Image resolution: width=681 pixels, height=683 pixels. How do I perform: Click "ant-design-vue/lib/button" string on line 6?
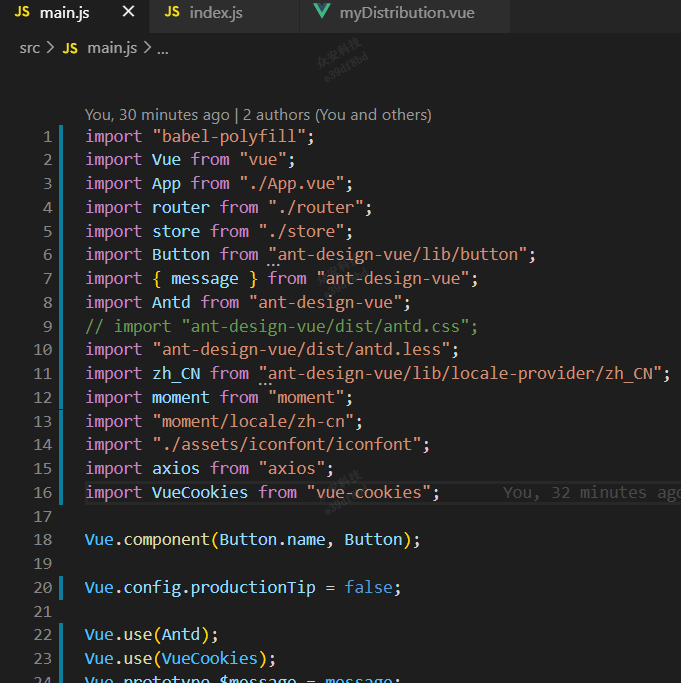click(398, 254)
